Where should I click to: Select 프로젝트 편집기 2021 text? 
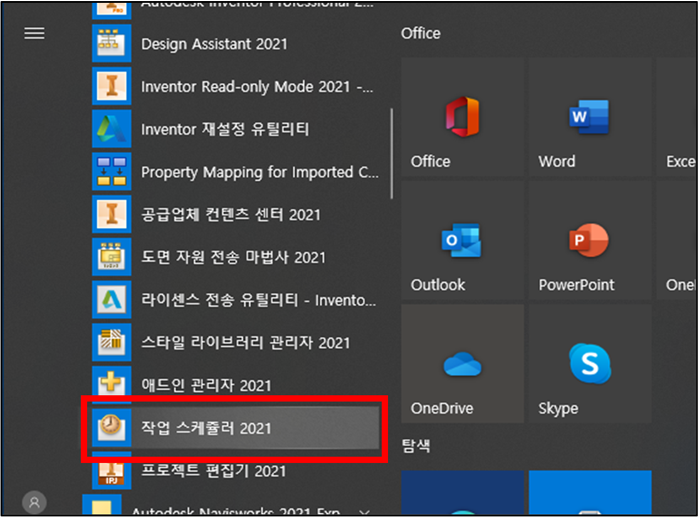pos(214,471)
